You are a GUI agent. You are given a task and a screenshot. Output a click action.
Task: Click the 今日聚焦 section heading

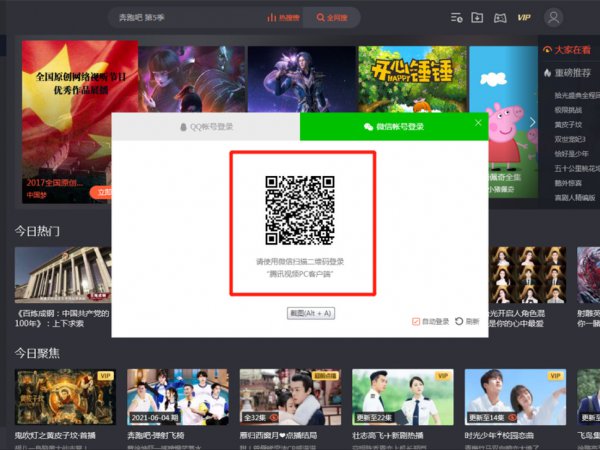pos(37,353)
